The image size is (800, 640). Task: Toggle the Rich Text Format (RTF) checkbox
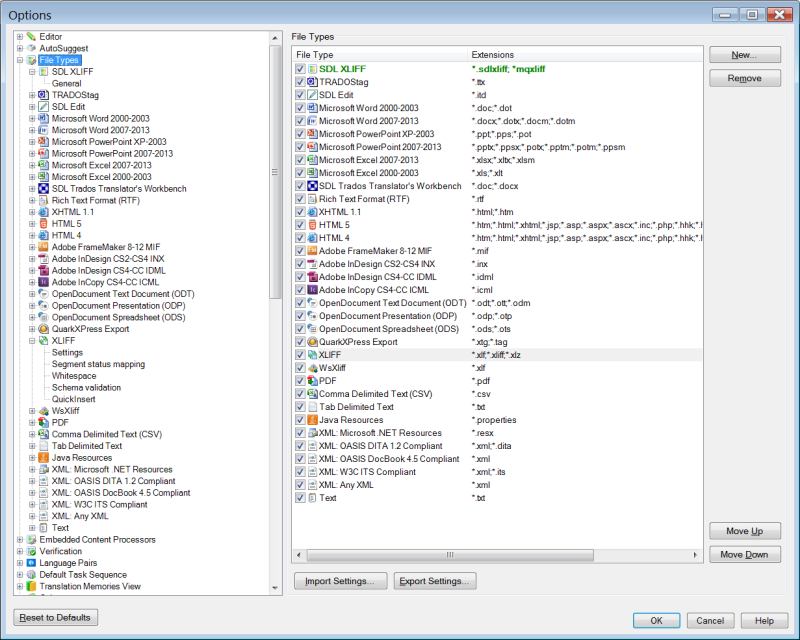click(301, 199)
